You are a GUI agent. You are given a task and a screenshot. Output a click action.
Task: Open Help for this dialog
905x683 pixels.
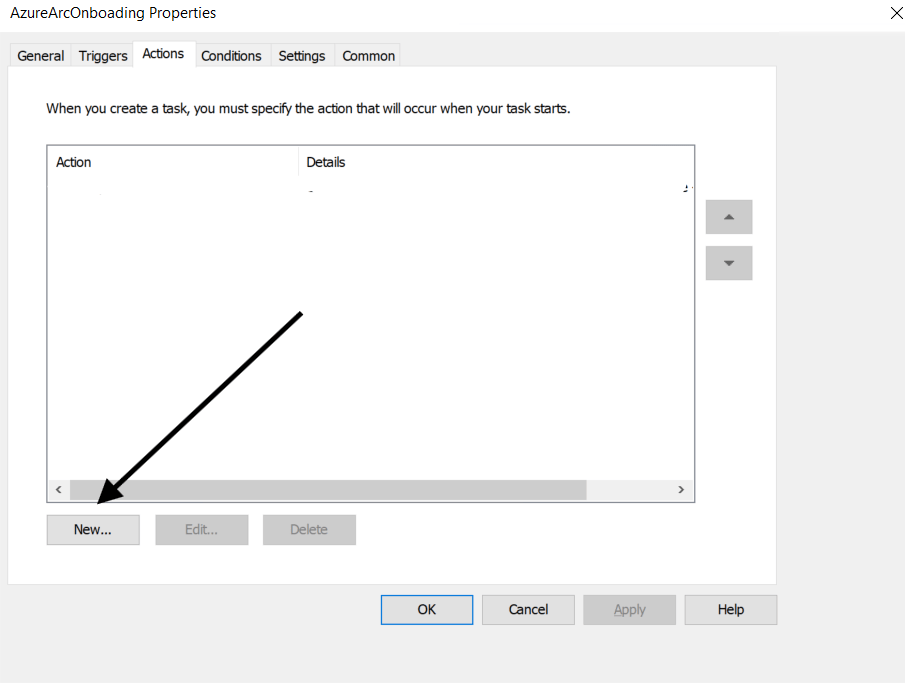pos(731,610)
